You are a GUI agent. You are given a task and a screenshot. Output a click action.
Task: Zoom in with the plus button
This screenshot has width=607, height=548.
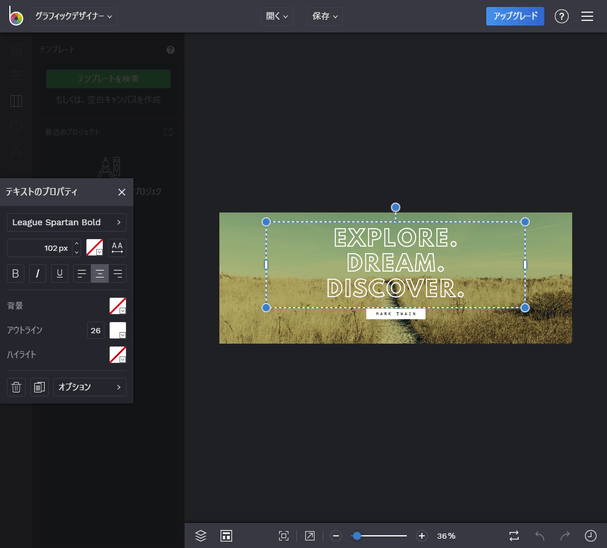(422, 536)
